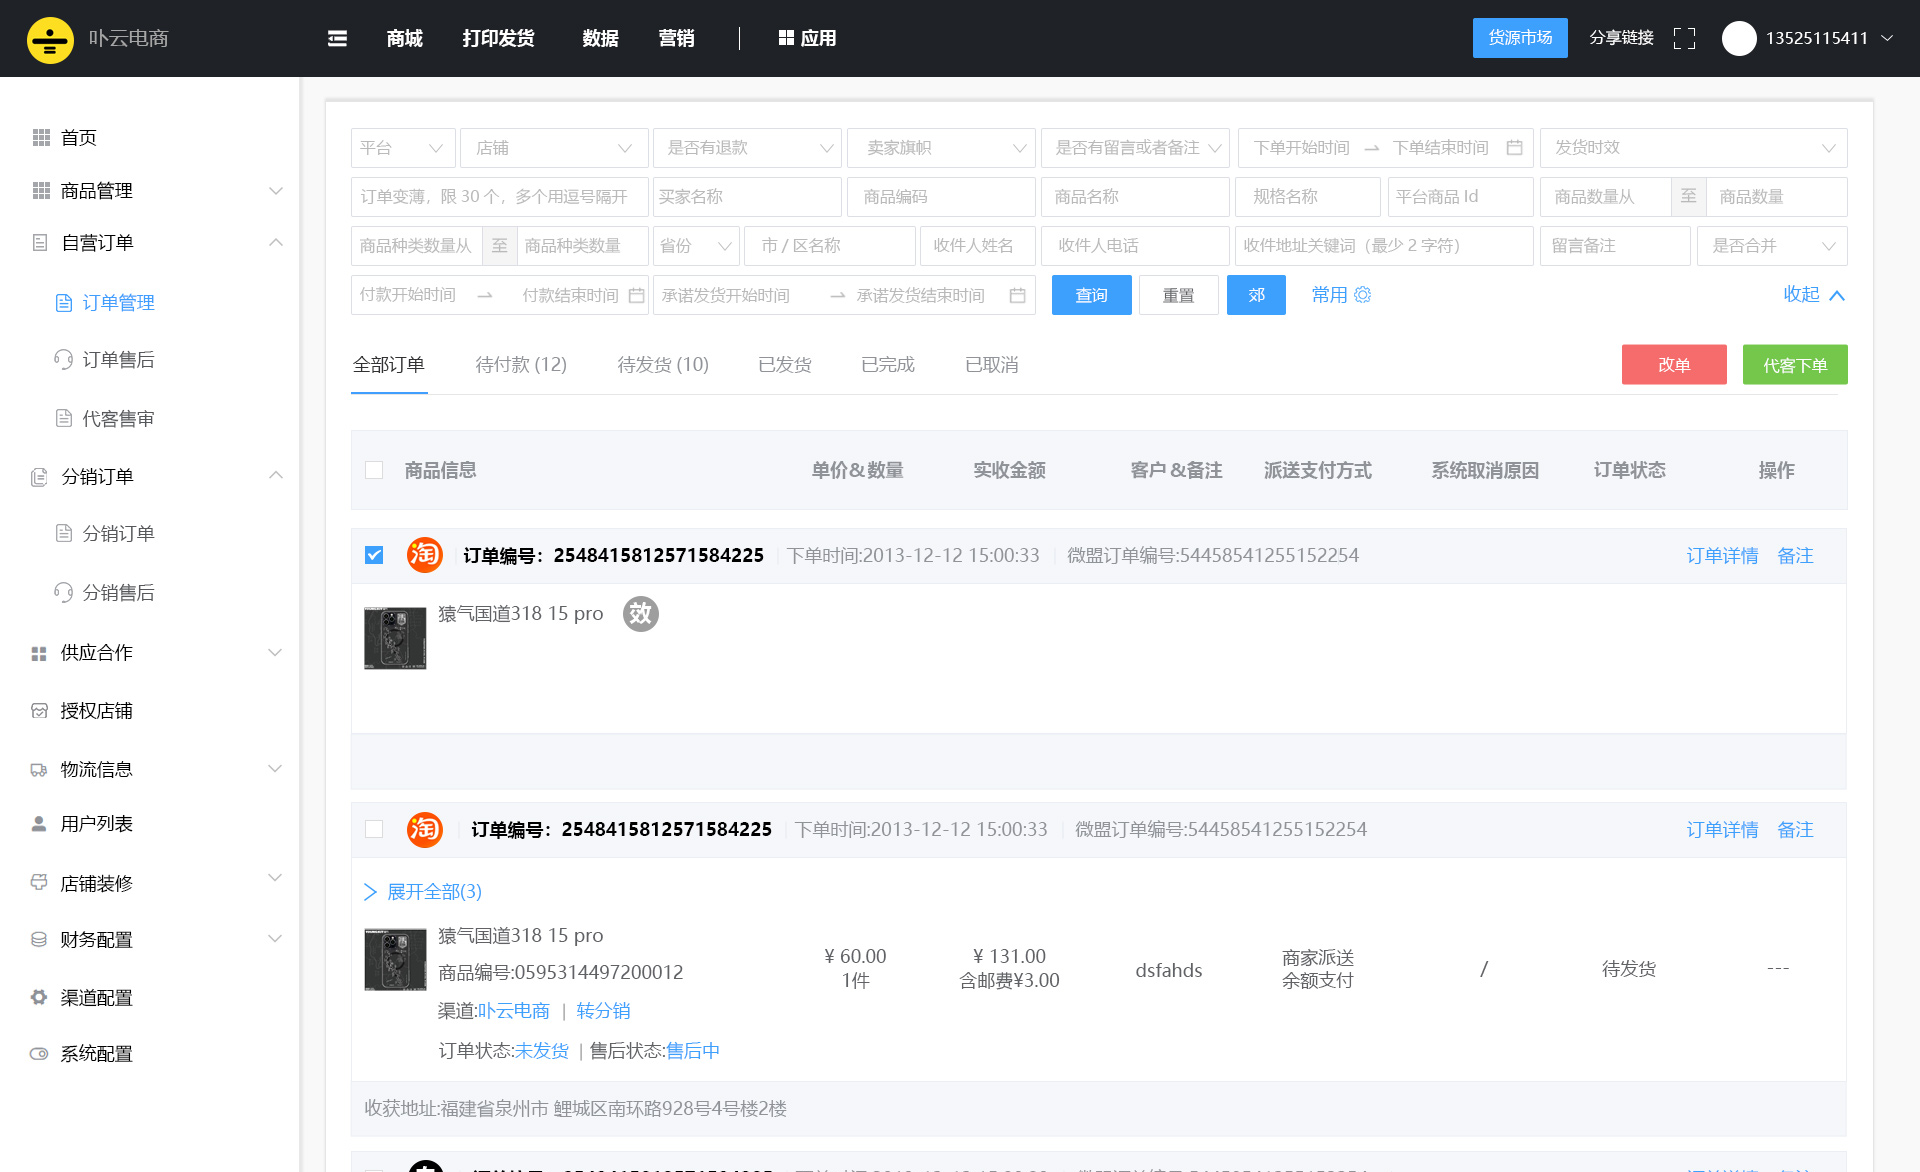Screen dimensions: 1920x1172
Task: Open the 应用 grid icon
Action: (x=786, y=38)
